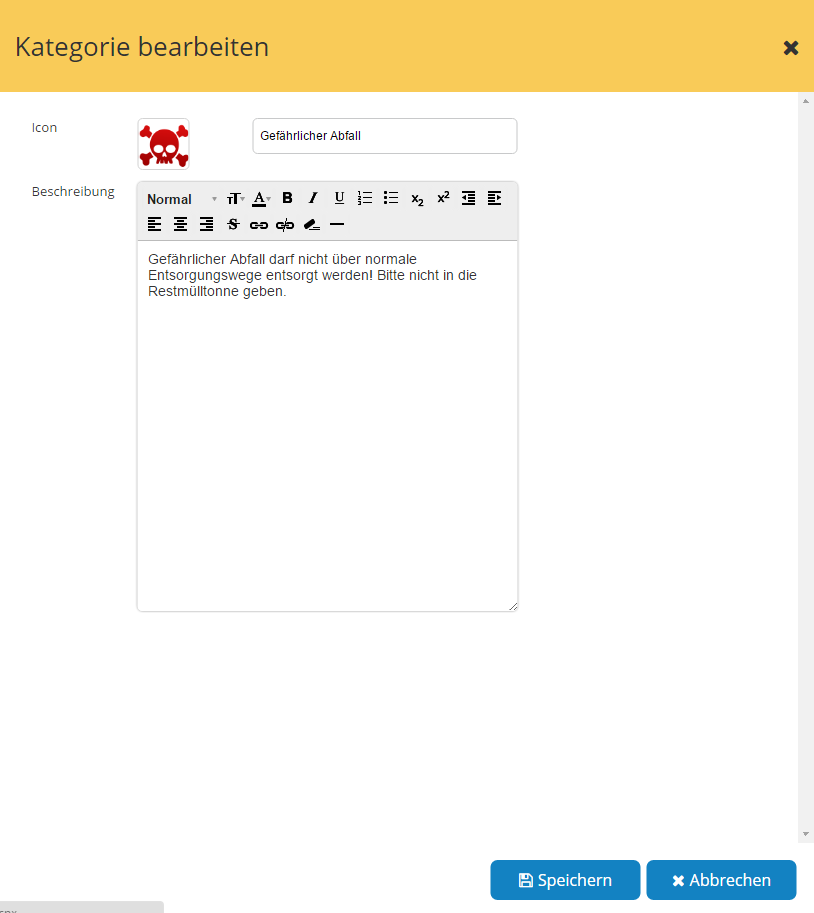Decrease indent (outdent) of text
The height and width of the screenshot is (913, 814).
469,199
